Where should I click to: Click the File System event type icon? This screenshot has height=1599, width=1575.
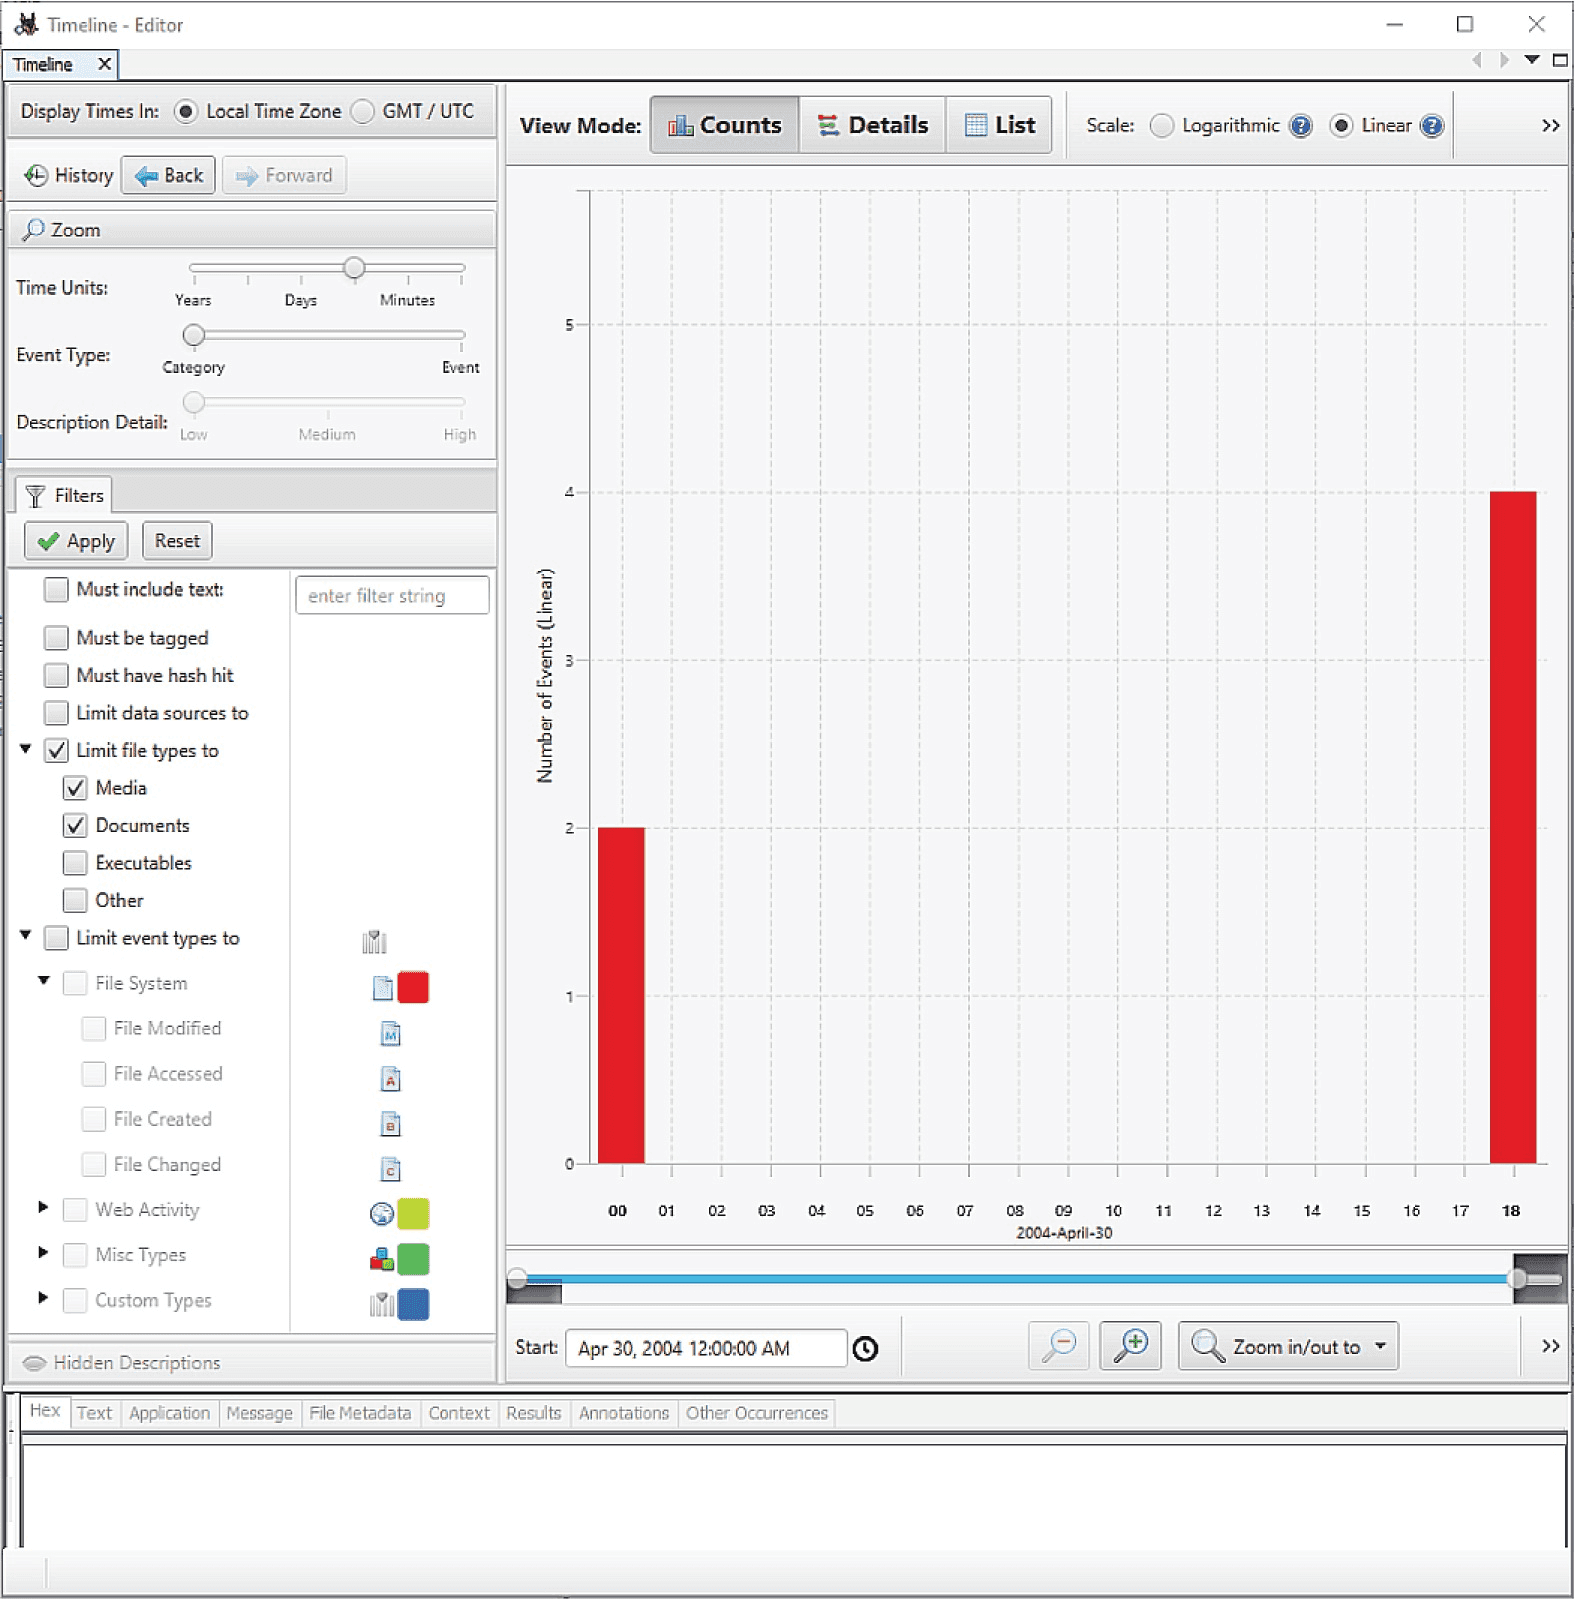[x=383, y=988]
